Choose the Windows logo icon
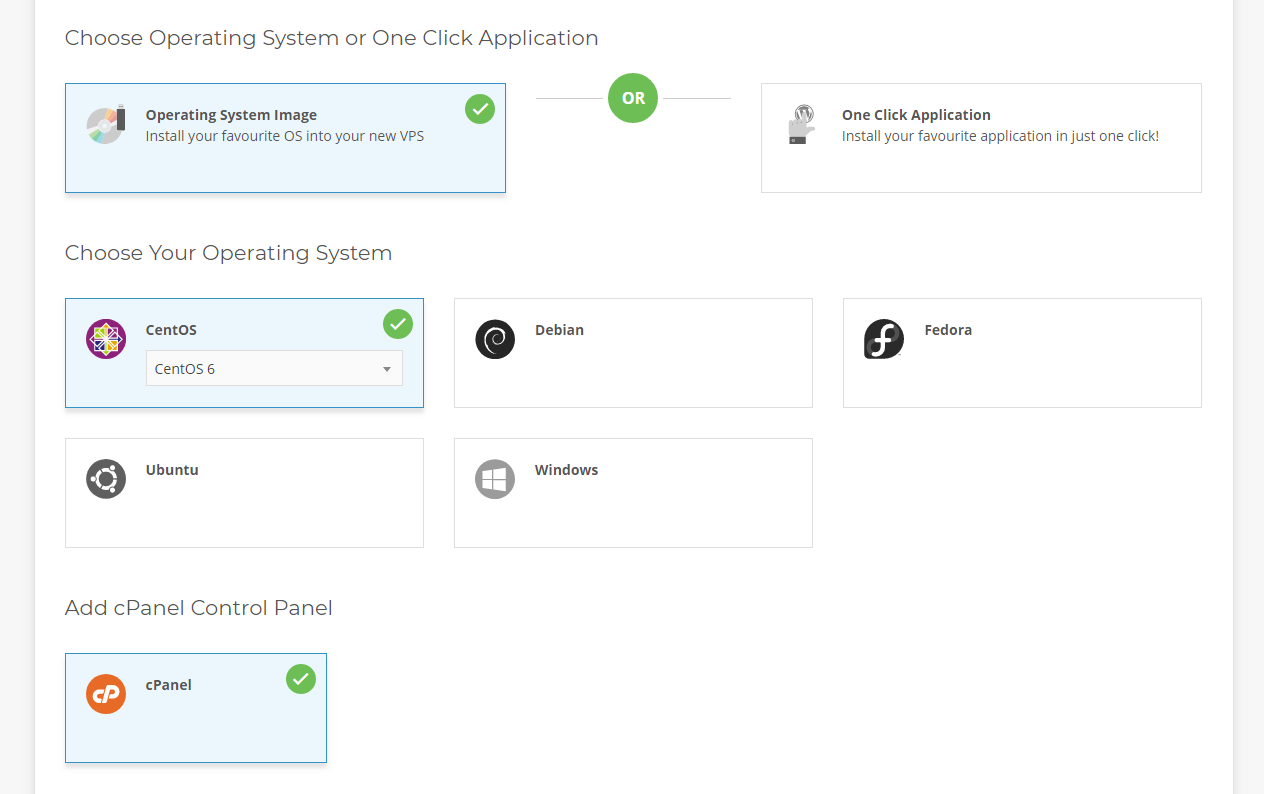This screenshot has height=794, width=1264. click(495, 479)
